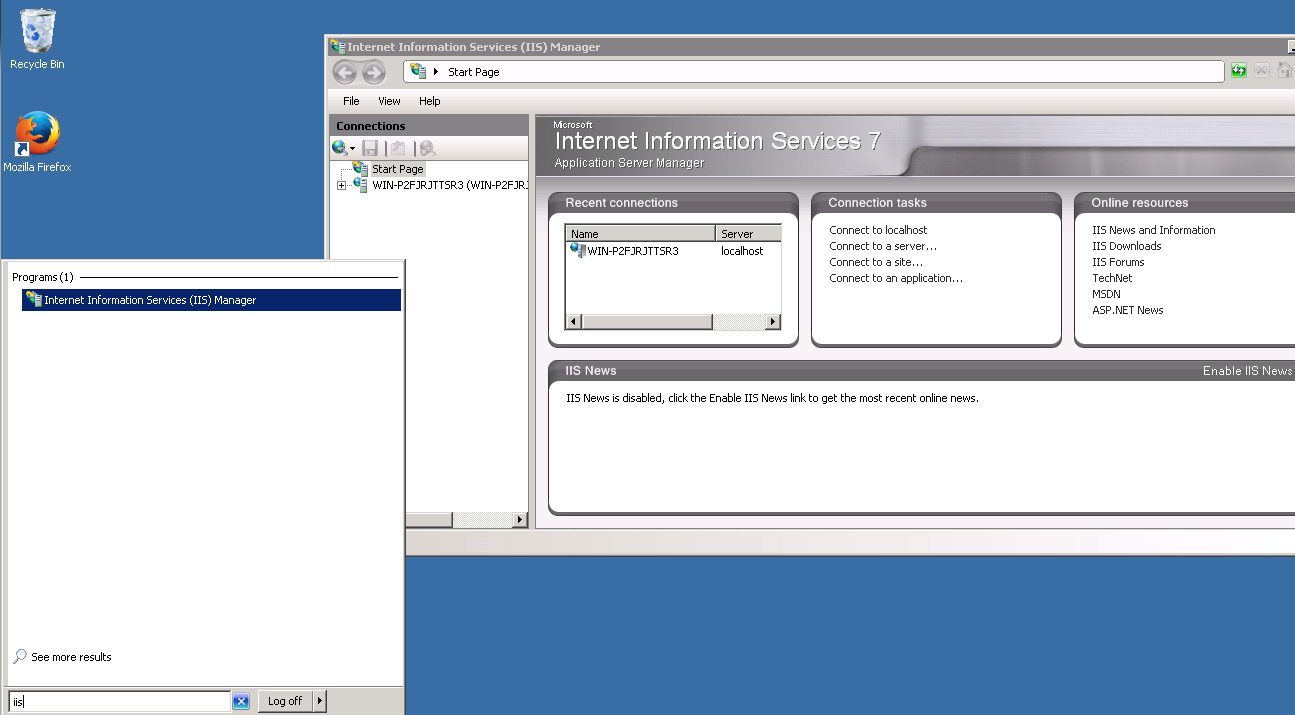1295x715 pixels.
Task: Click See more results link
Action: click(71, 657)
